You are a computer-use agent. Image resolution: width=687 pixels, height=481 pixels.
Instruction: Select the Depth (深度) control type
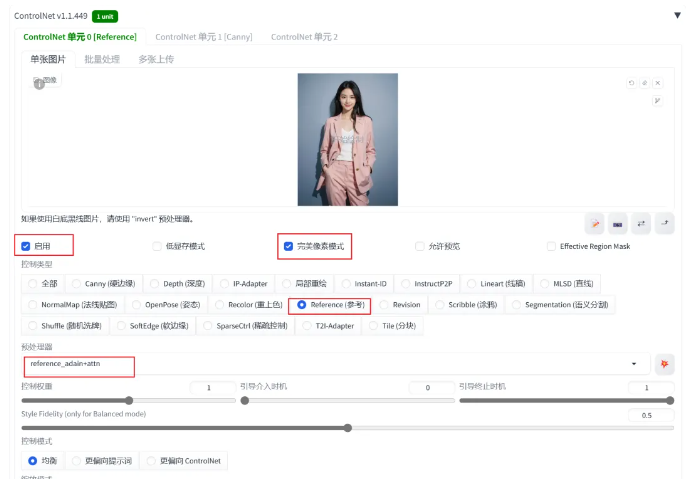[x=178, y=284]
